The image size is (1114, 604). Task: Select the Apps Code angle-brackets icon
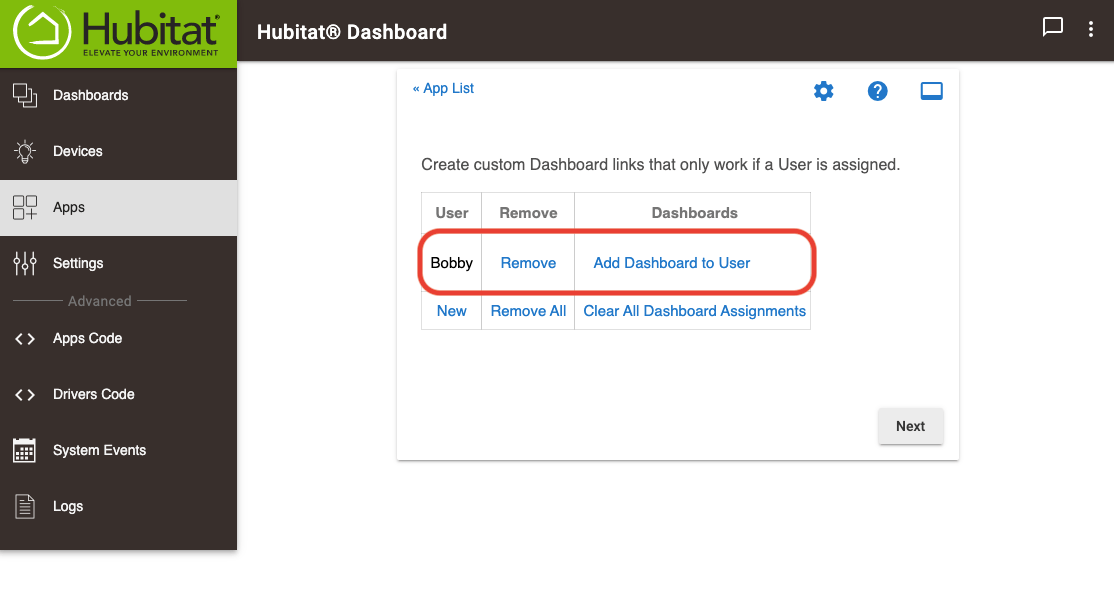pyautogui.click(x=23, y=338)
